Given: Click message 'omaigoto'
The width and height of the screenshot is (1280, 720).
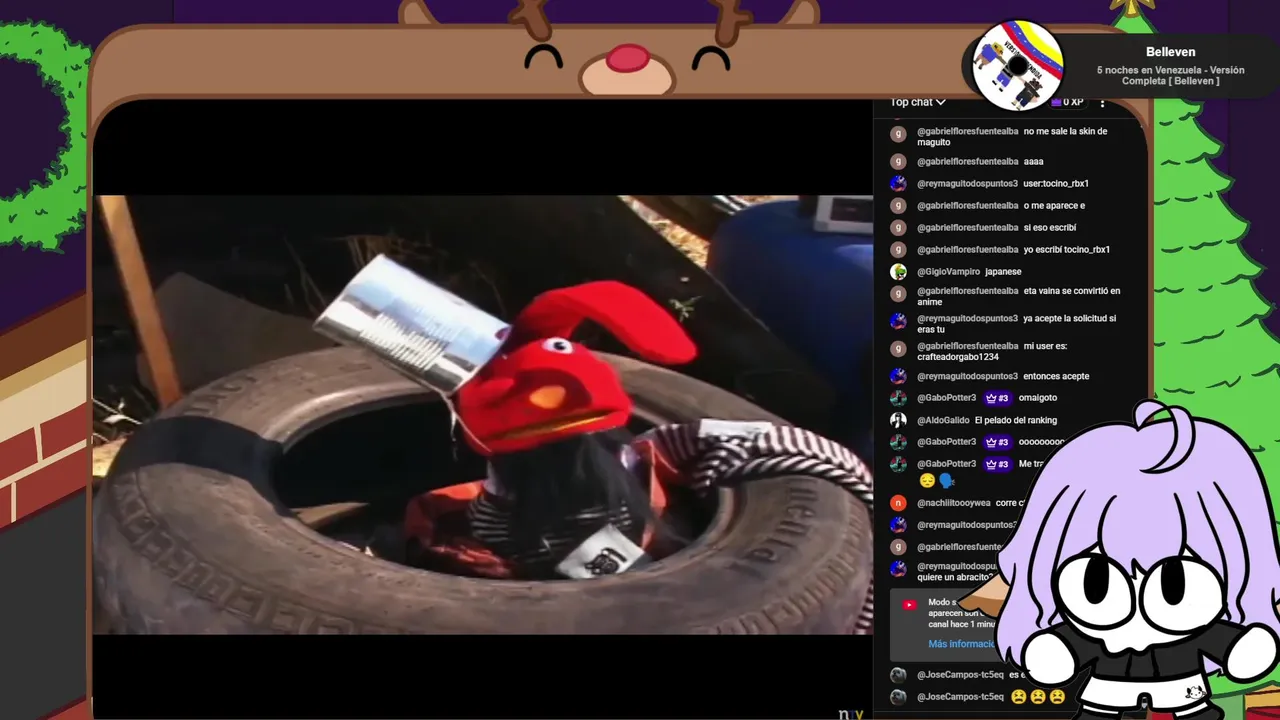Looking at the screenshot, I should [1038, 398].
